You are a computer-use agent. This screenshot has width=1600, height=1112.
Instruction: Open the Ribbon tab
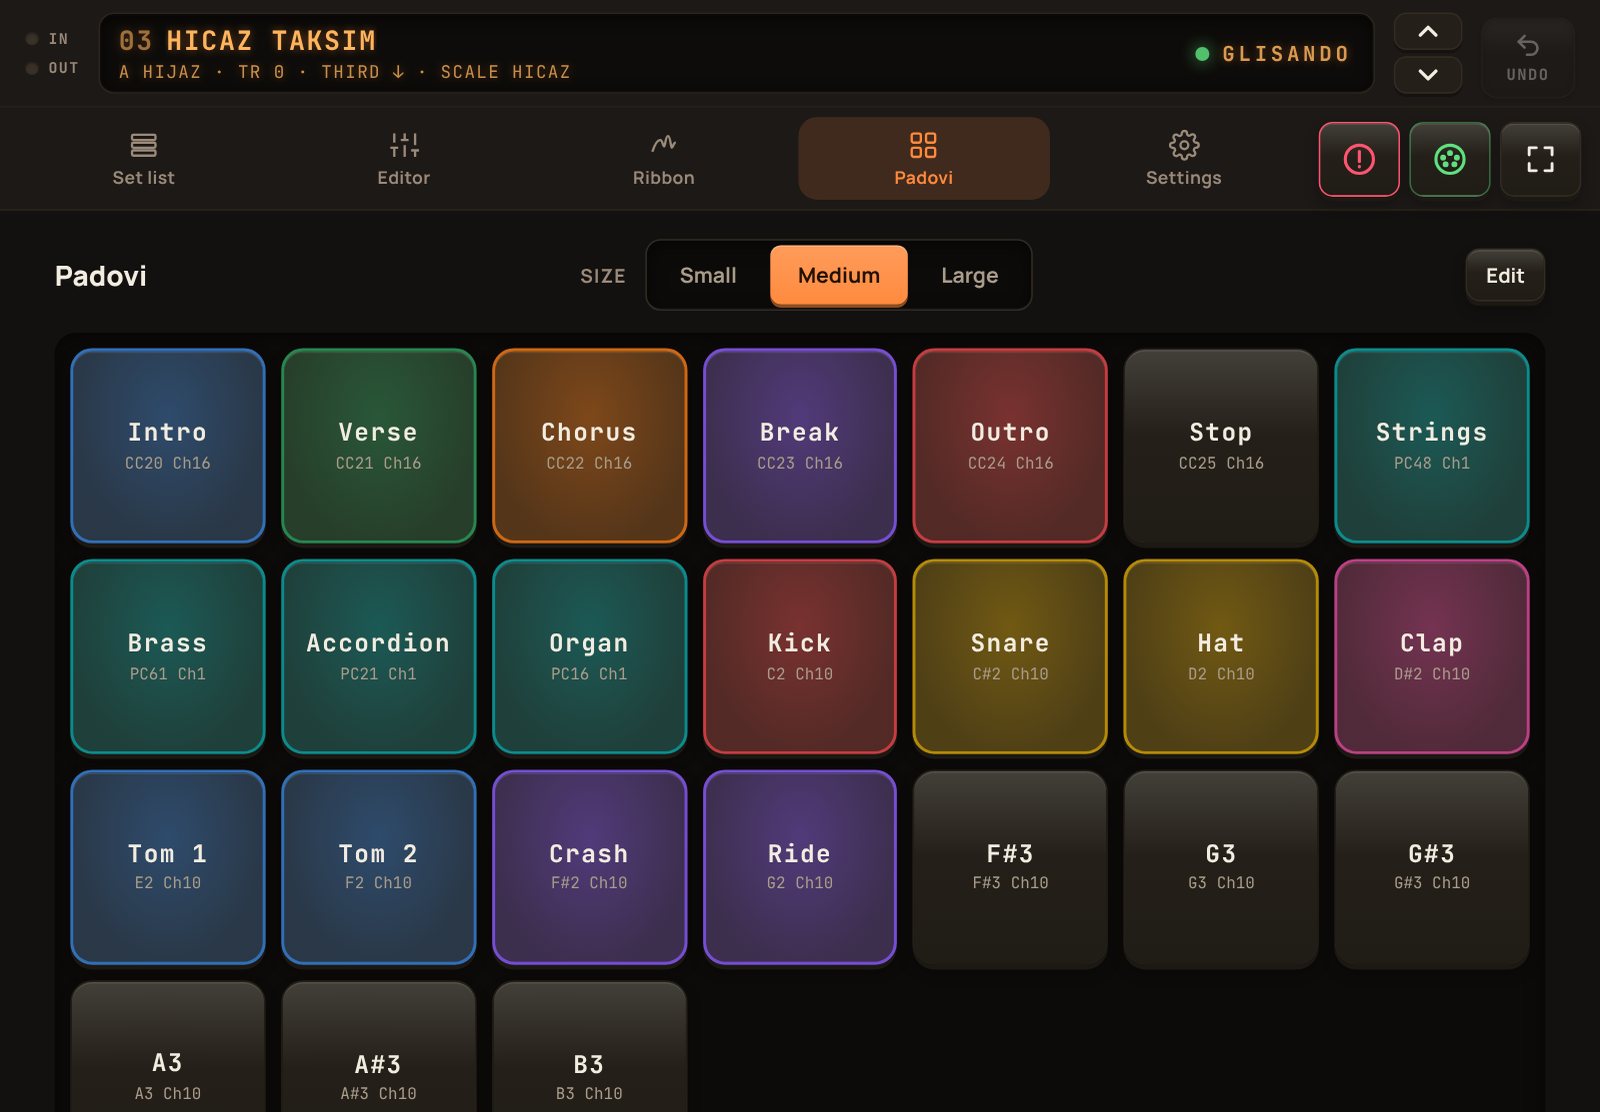pos(663,159)
